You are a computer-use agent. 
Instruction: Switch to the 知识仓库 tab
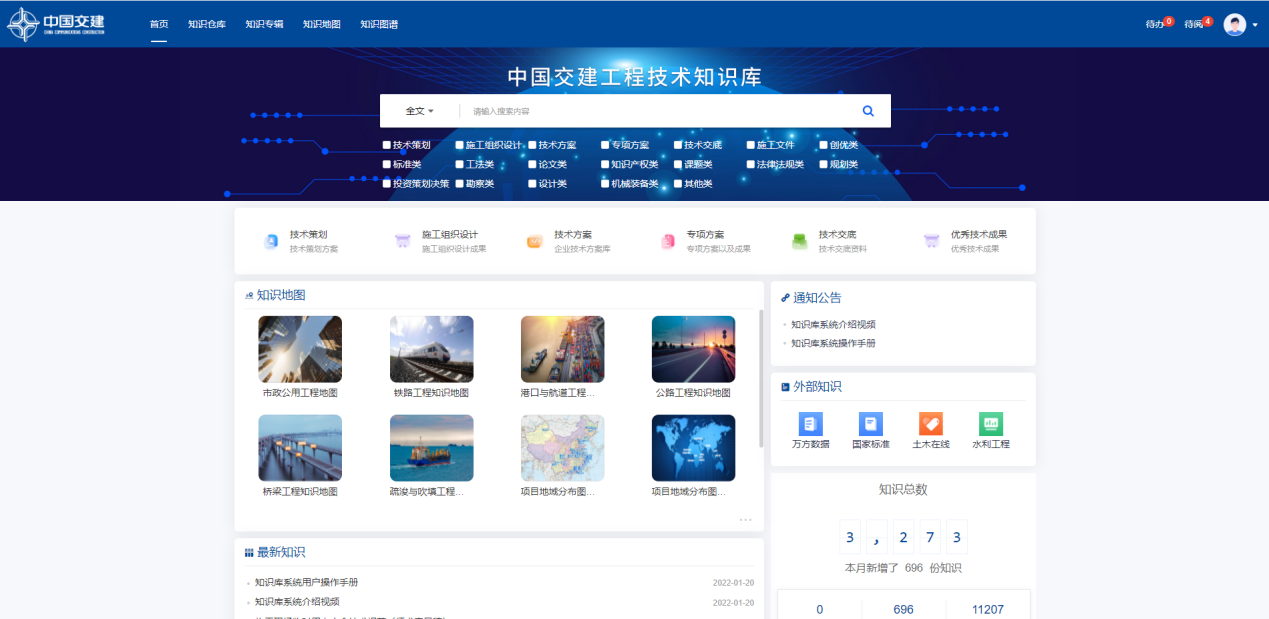(x=207, y=24)
